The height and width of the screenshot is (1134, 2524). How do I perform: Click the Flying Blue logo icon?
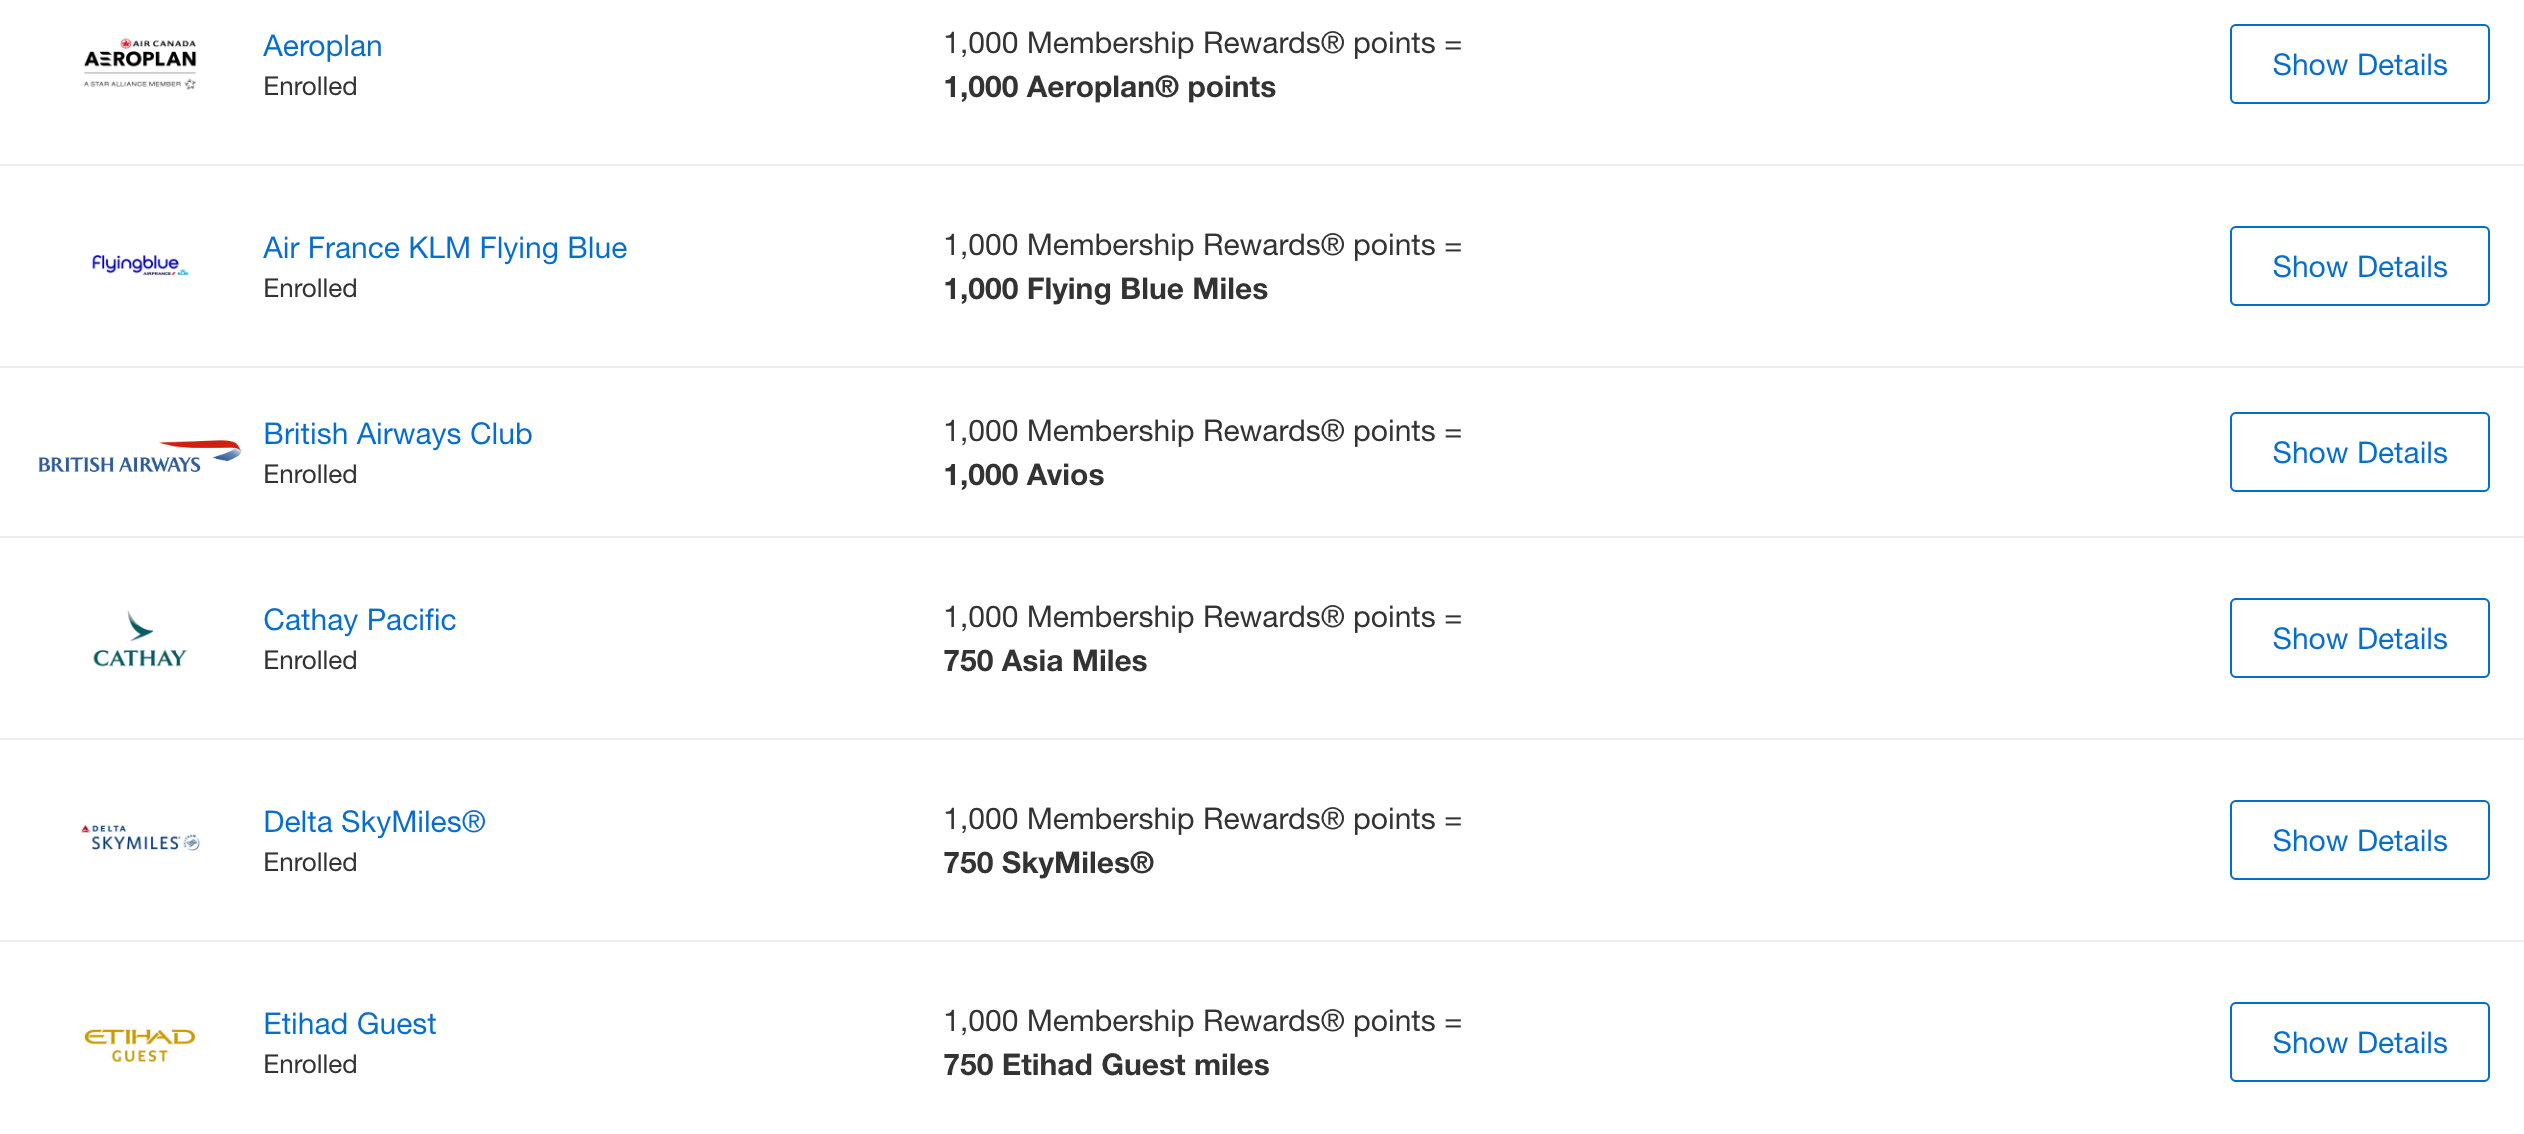pyautogui.click(x=139, y=265)
